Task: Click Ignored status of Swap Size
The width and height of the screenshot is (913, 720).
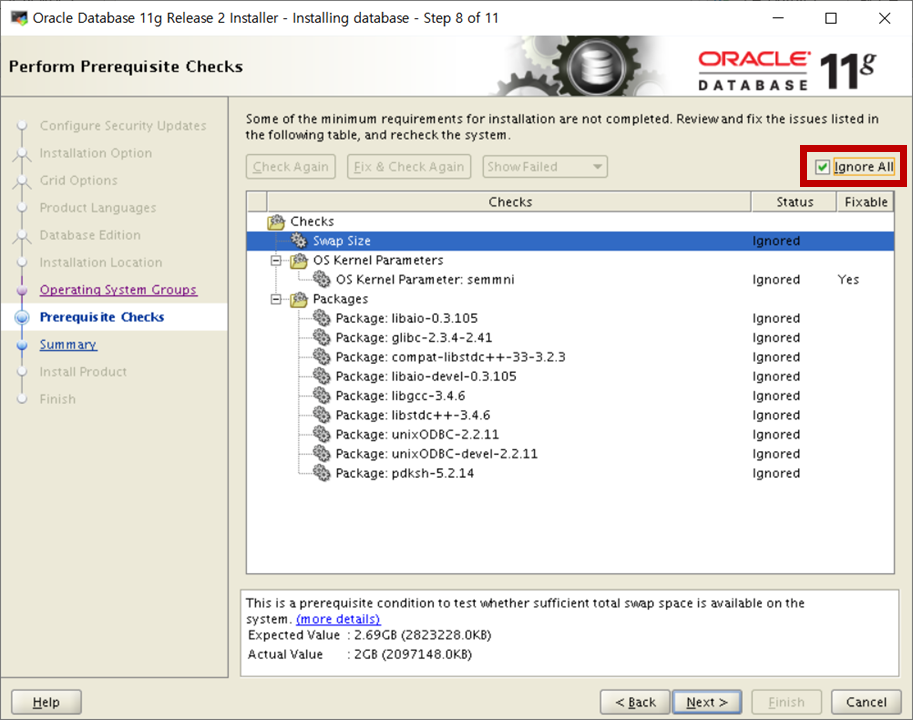Action: [776, 241]
